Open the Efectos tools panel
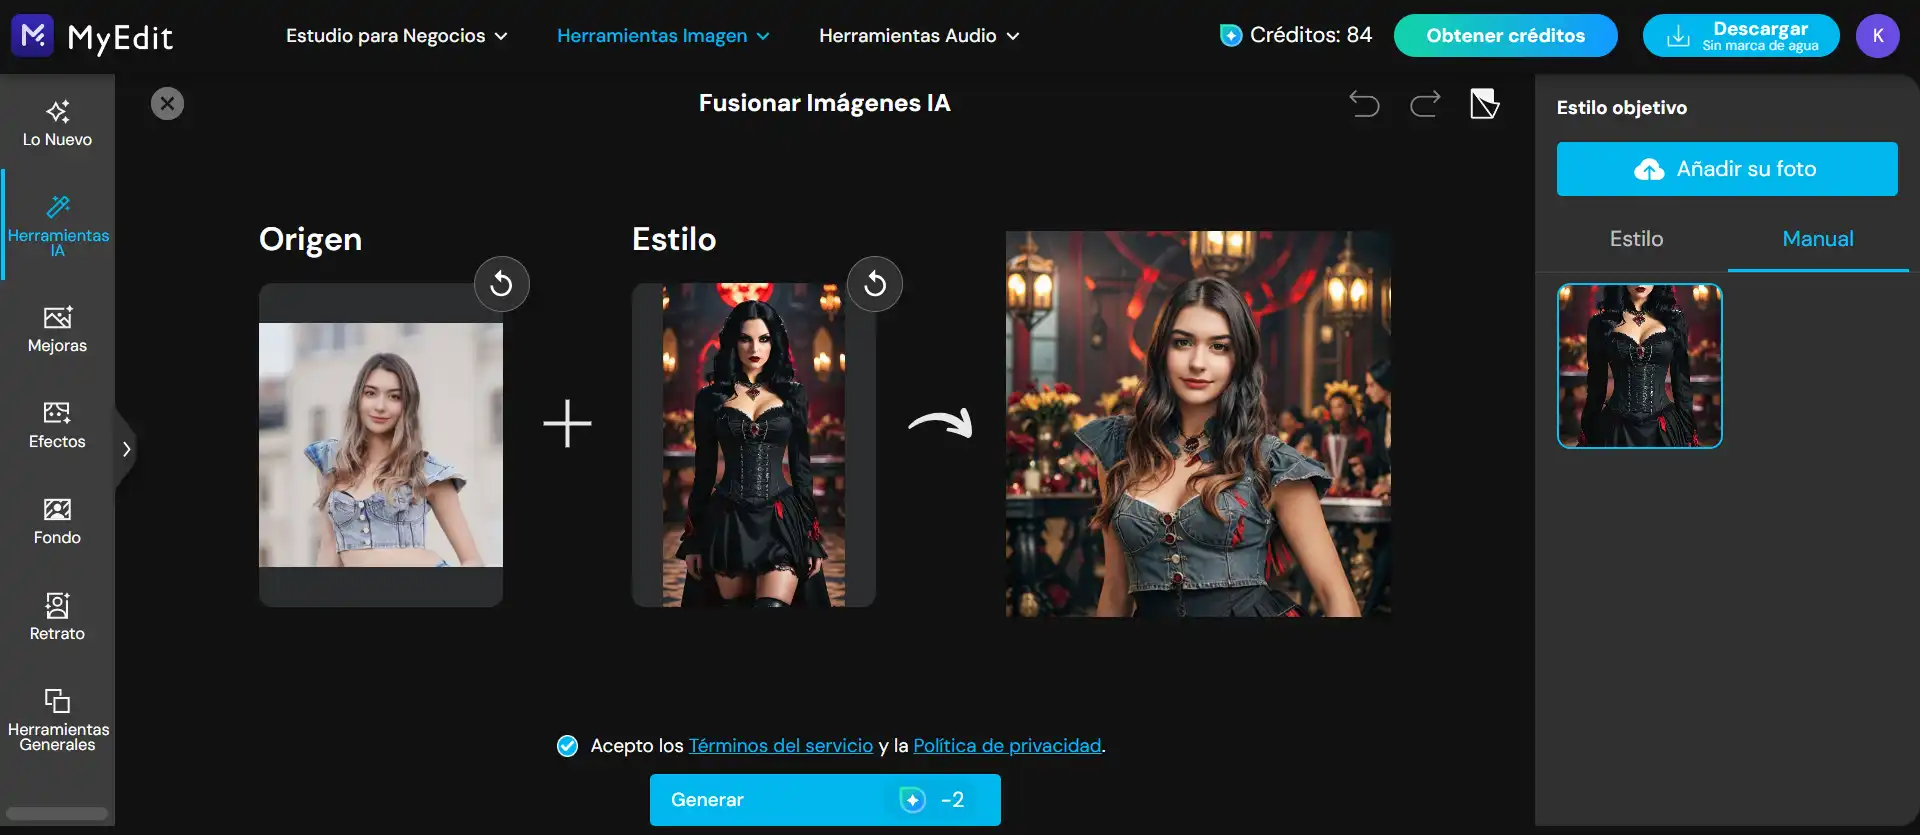The width and height of the screenshot is (1920, 835). [x=57, y=426]
